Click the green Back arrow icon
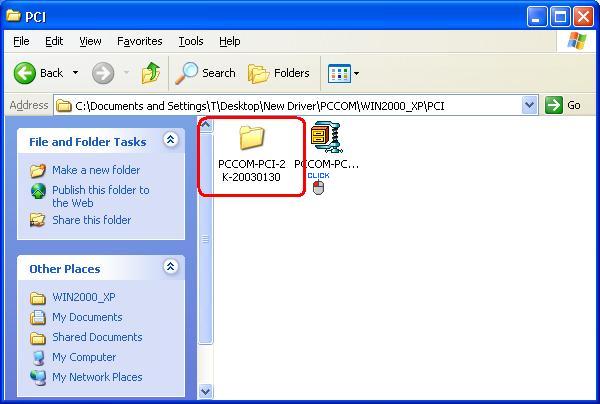Image resolution: width=600 pixels, height=404 pixels. coord(25,73)
